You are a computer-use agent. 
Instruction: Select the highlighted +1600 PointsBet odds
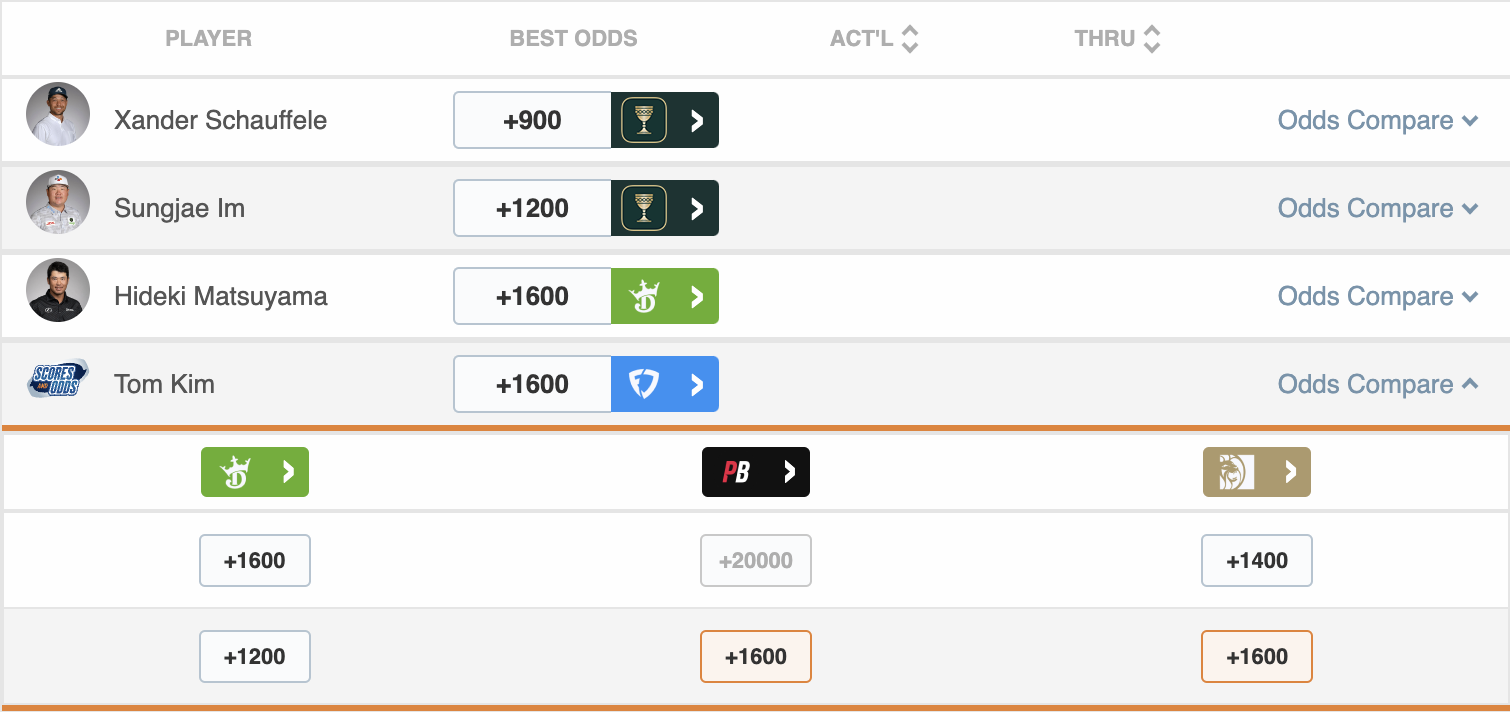click(756, 656)
